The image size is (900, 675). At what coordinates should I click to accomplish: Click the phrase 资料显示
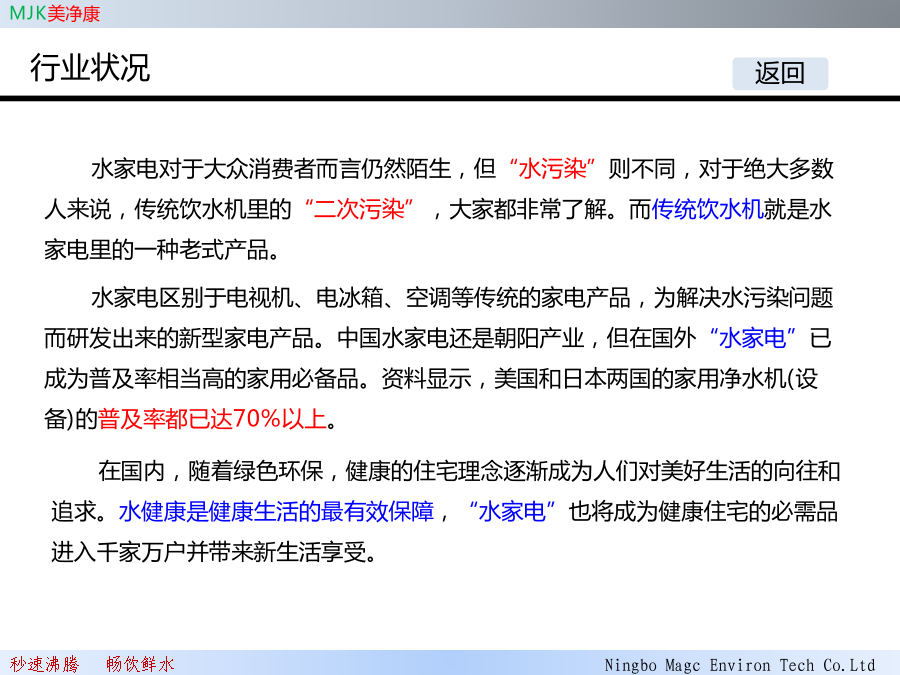426,379
